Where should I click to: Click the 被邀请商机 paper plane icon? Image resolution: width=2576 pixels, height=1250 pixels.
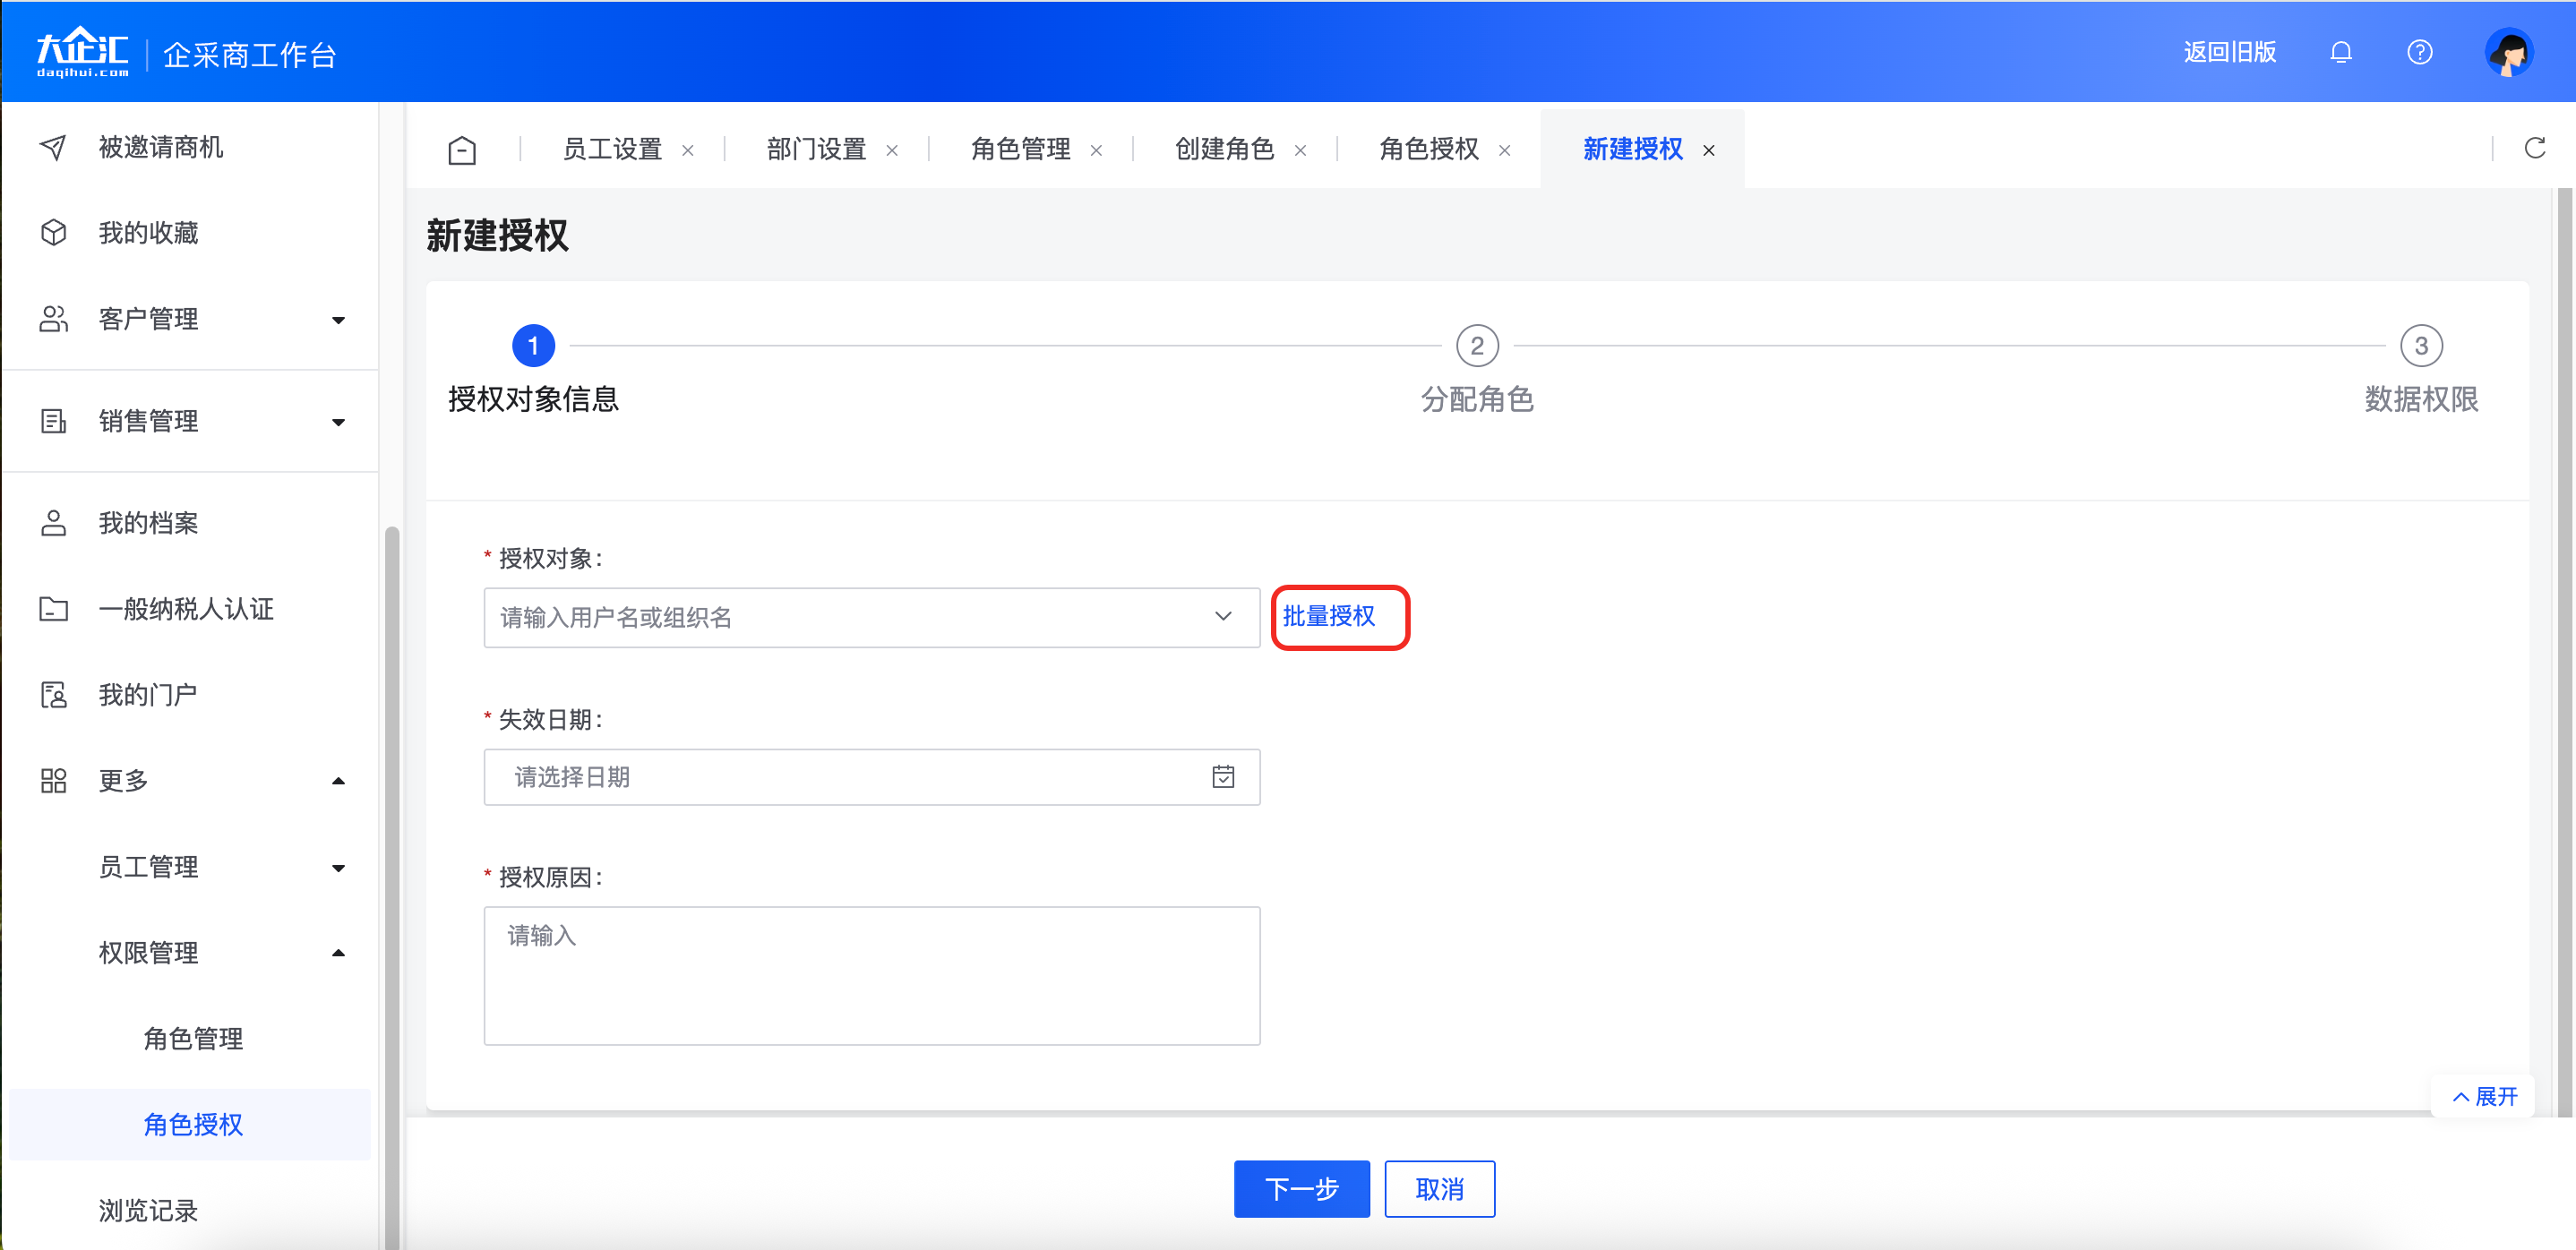coord(53,147)
